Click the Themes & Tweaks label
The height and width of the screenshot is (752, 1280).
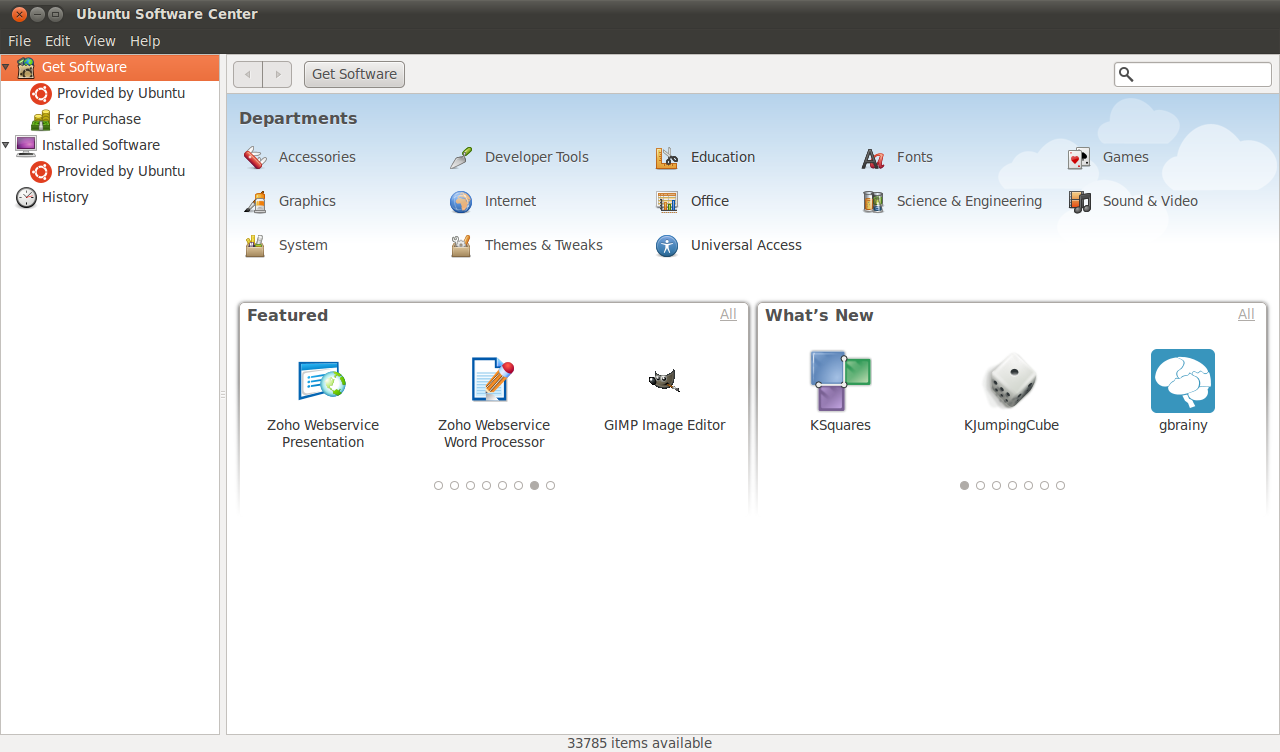point(544,245)
